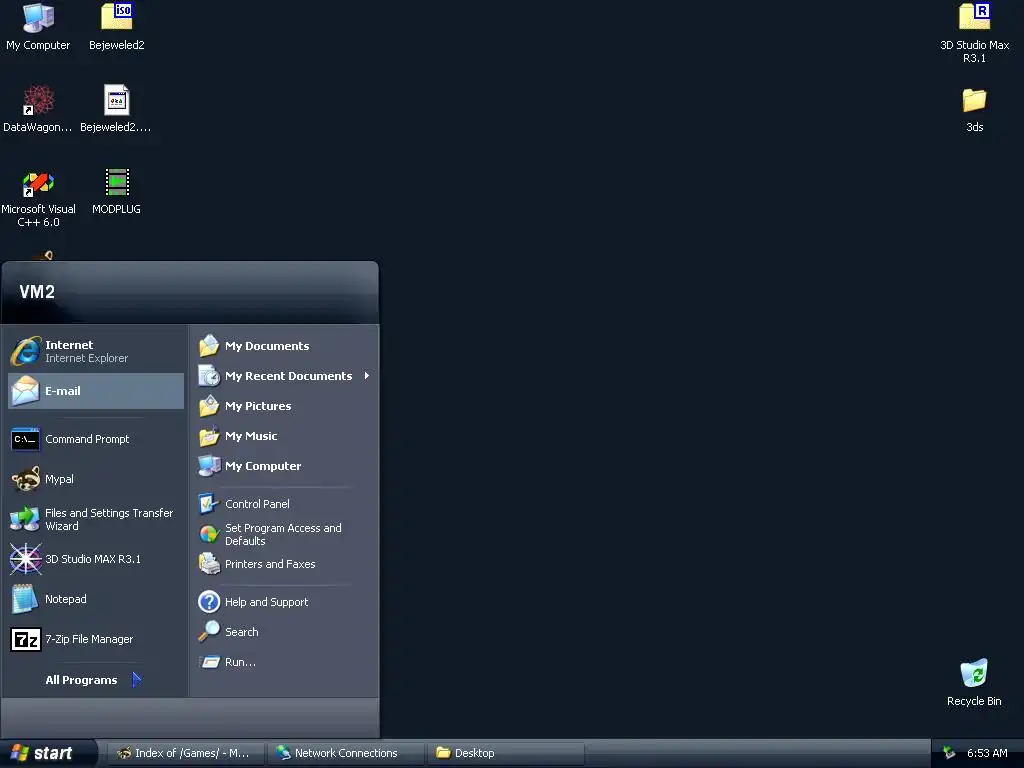
Task: Open My Pictures folder
Action: pos(284,406)
